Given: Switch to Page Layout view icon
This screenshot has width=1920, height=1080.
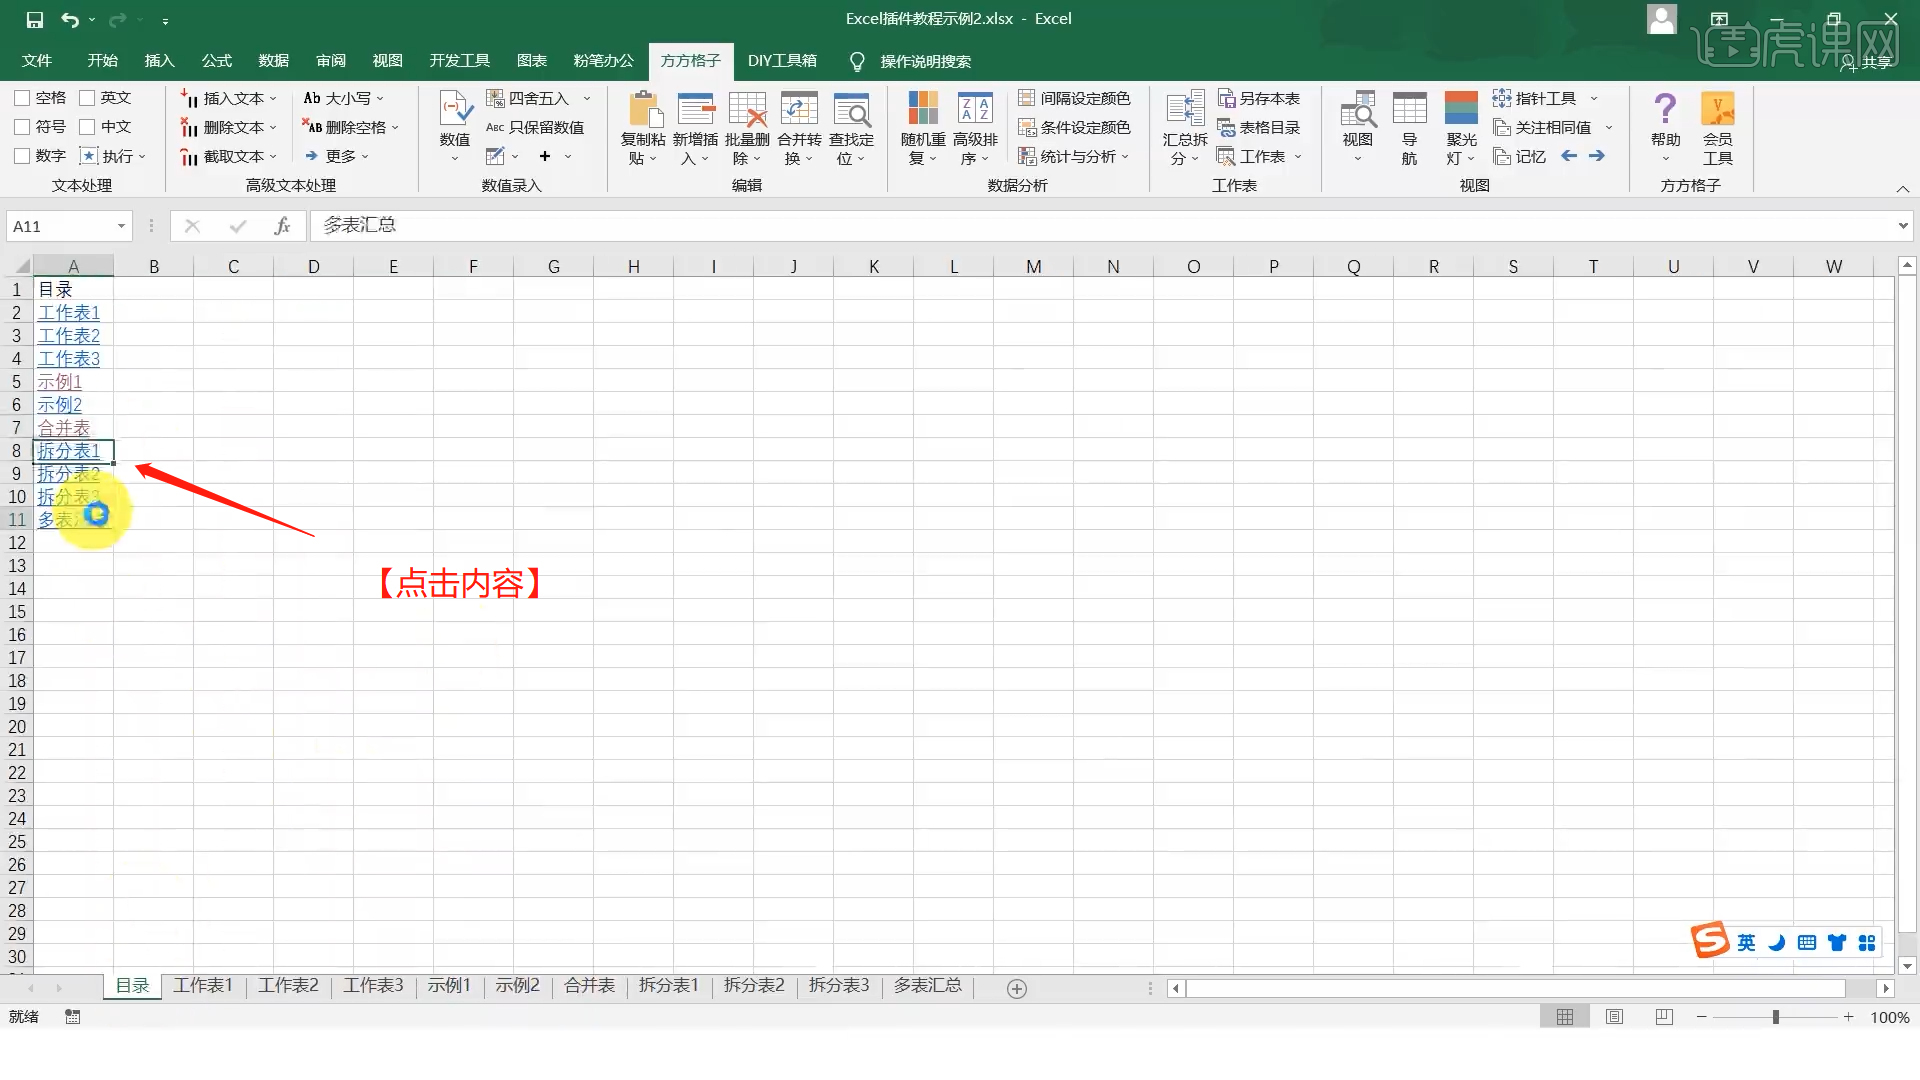Looking at the screenshot, I should point(1614,1017).
